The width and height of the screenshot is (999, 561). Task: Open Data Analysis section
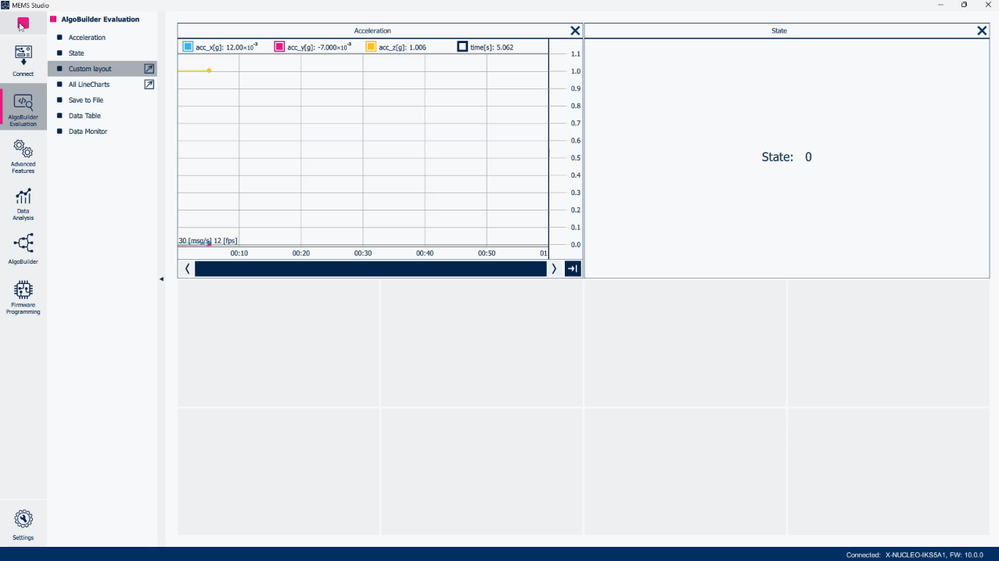click(x=23, y=204)
